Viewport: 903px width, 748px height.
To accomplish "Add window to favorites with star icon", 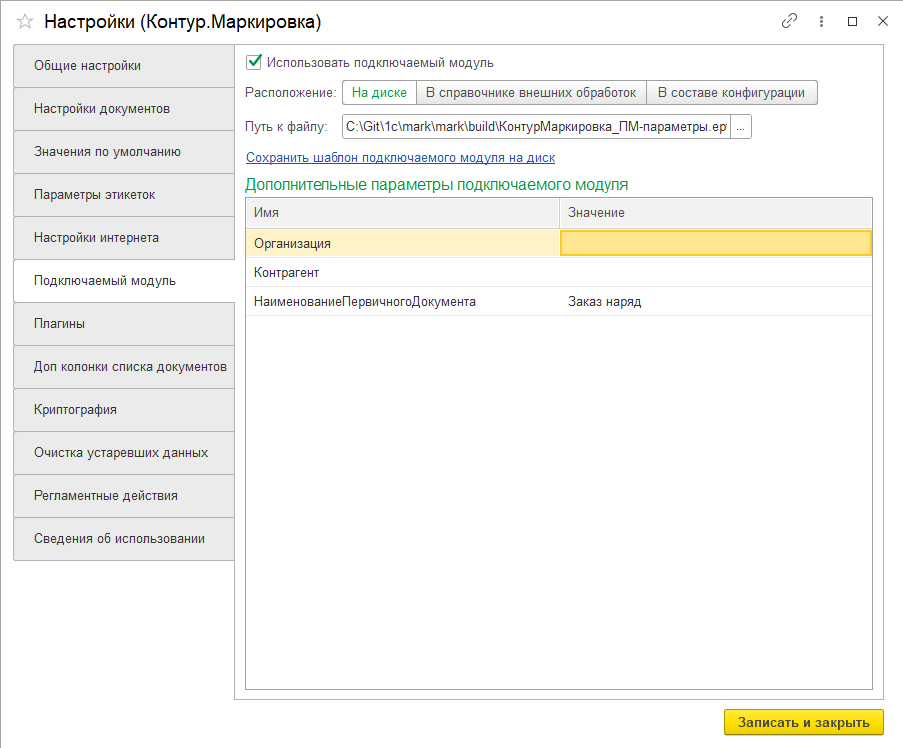I will pos(25,22).
